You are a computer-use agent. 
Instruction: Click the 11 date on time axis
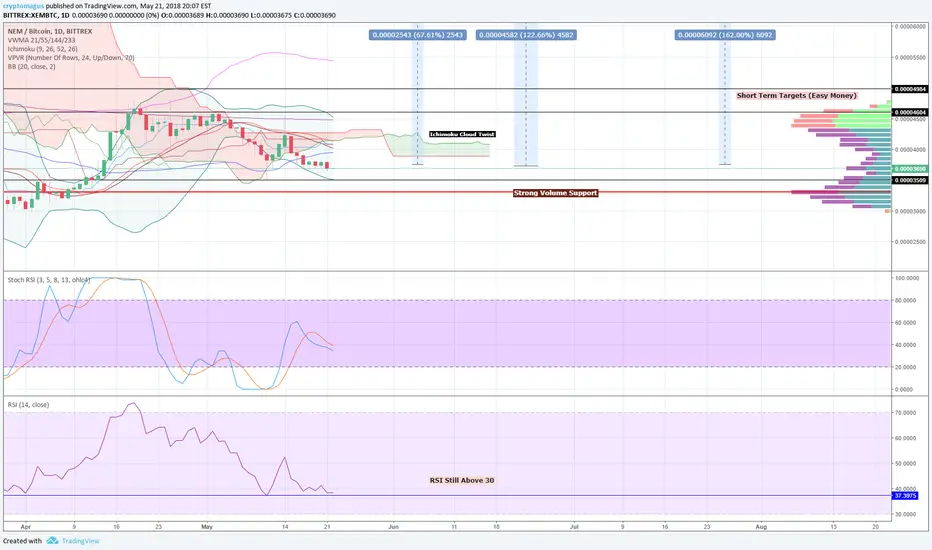point(454,527)
